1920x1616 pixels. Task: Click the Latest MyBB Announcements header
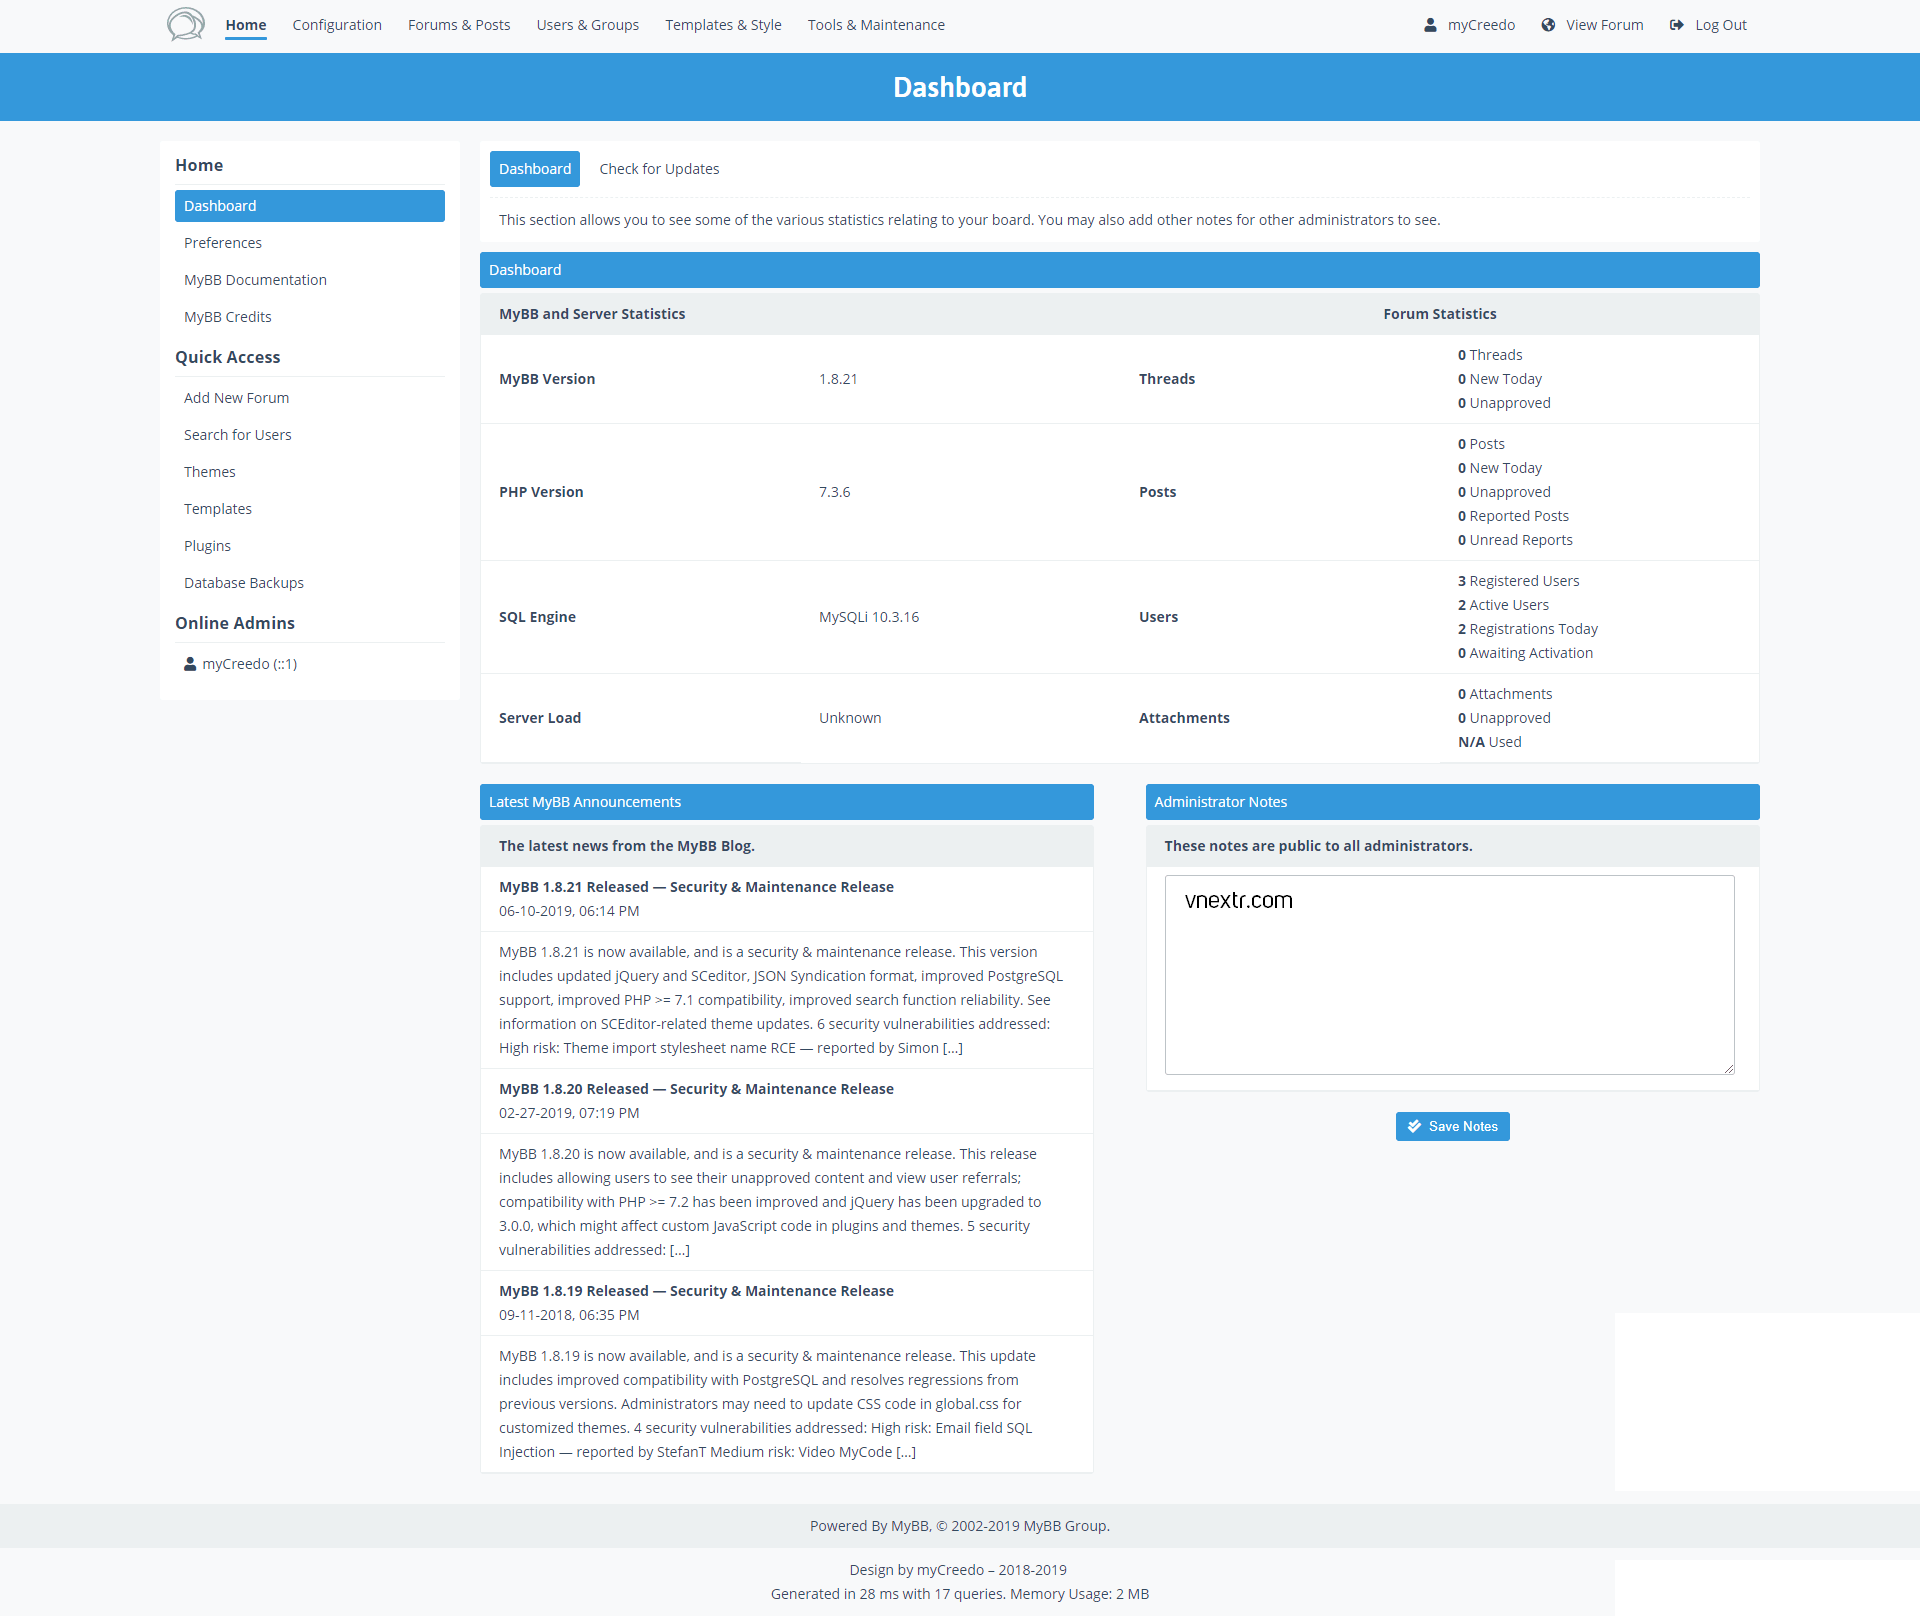point(787,802)
